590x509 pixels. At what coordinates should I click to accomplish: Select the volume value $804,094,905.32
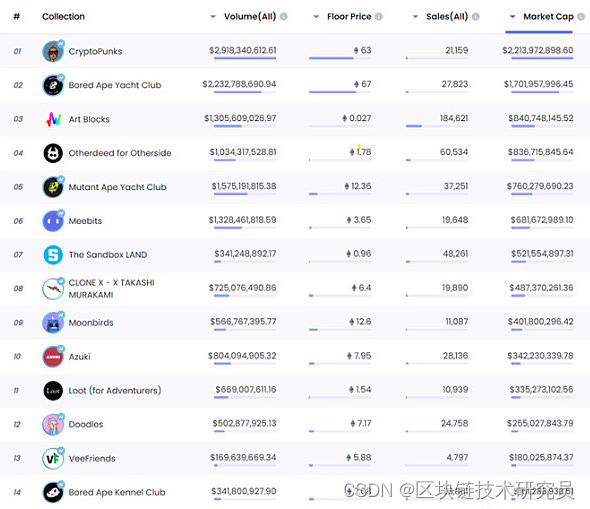[242, 356]
